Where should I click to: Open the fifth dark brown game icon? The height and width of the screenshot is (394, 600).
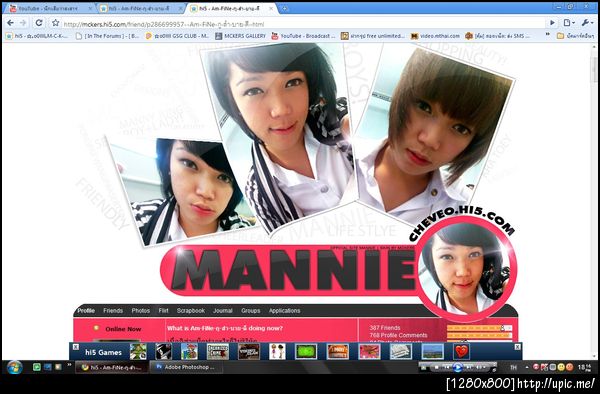249,352
